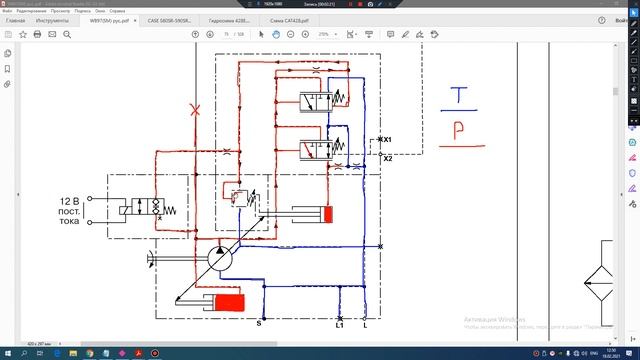640x360 pixels.
Task: Open the Просмотр menu
Action: [60, 11]
